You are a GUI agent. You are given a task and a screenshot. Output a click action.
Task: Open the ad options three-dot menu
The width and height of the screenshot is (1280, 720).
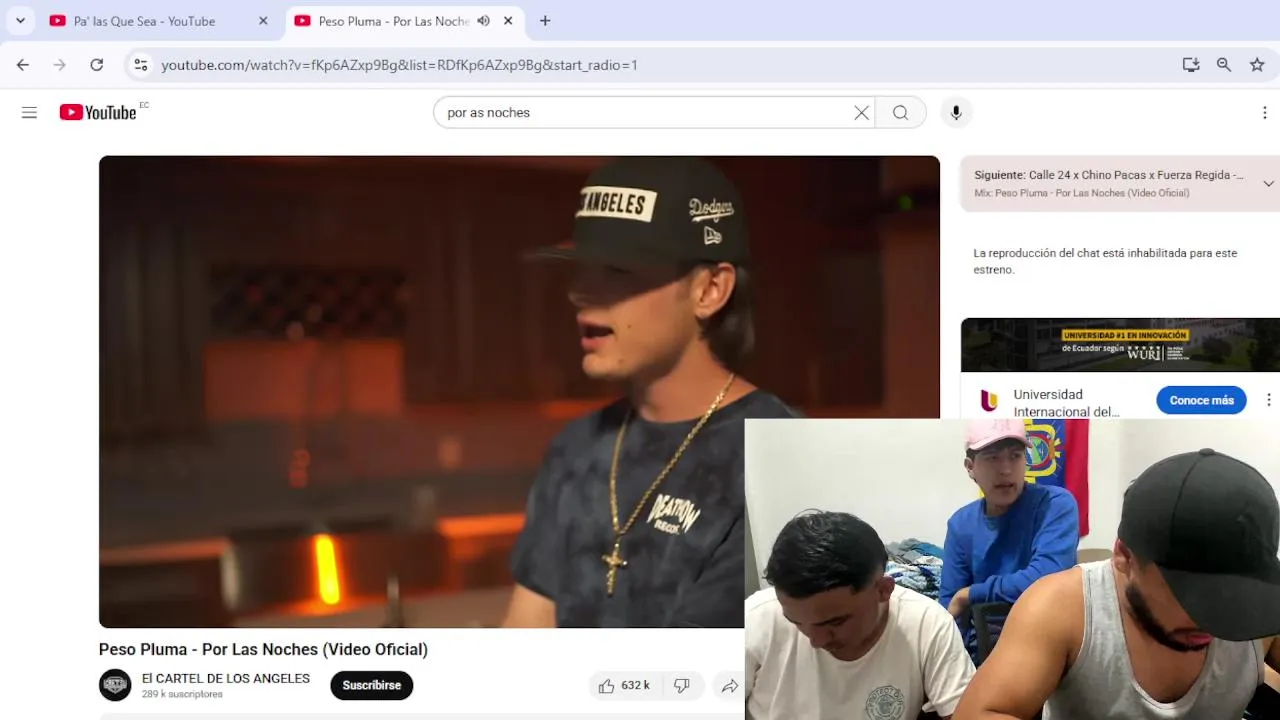click(x=1269, y=400)
